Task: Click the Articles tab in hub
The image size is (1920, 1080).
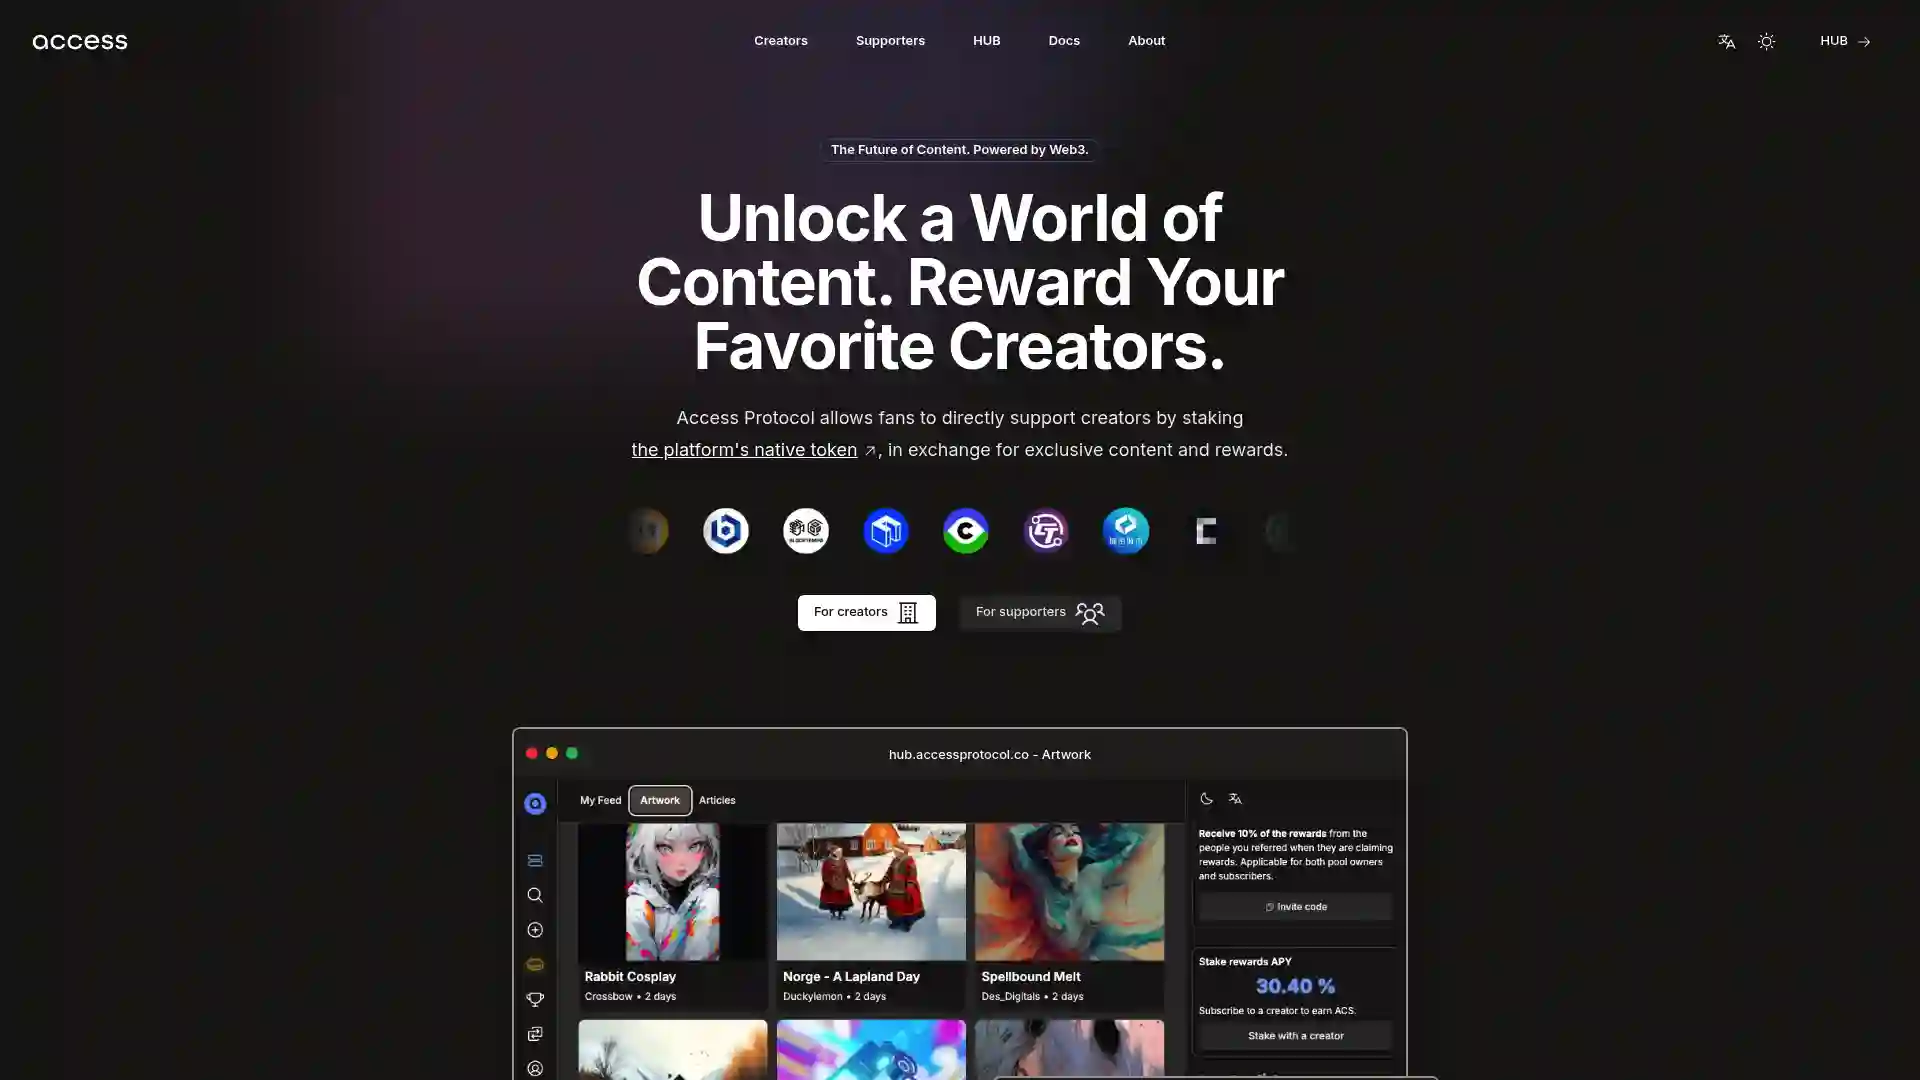Action: click(x=717, y=800)
